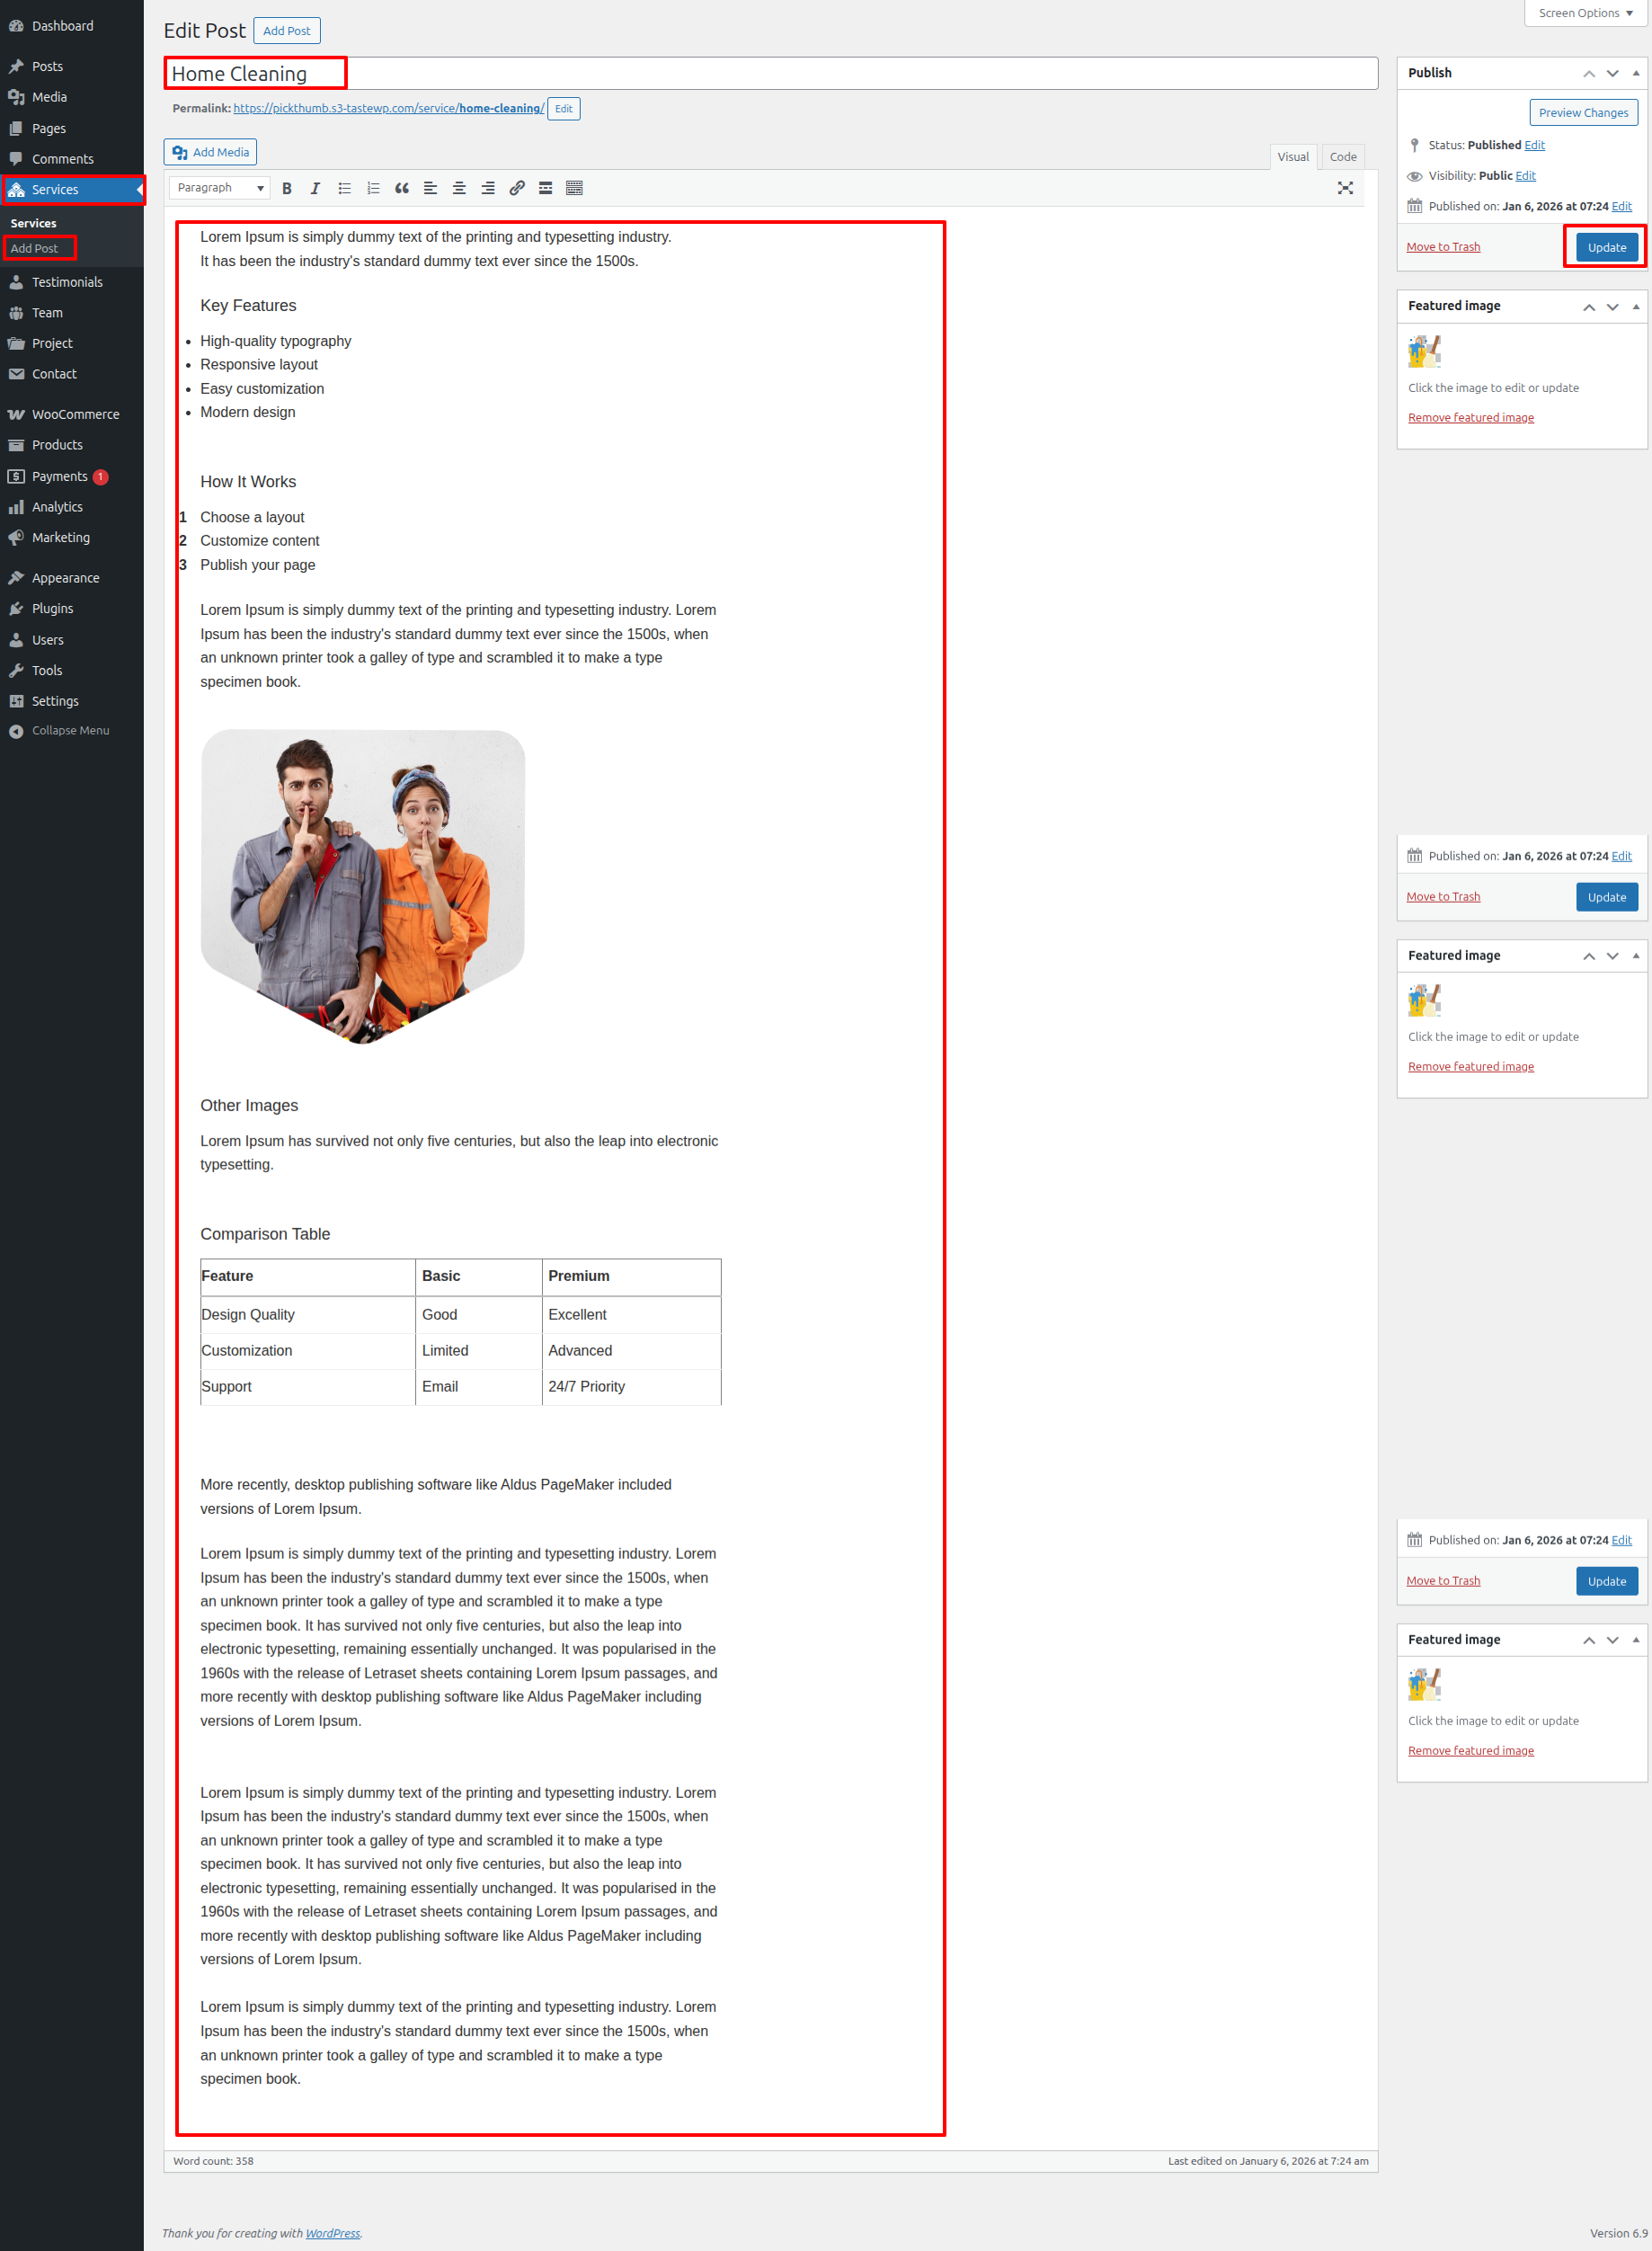The height and width of the screenshot is (2251, 1652).
Task: Switch to the Code editor tab
Action: 1342,157
